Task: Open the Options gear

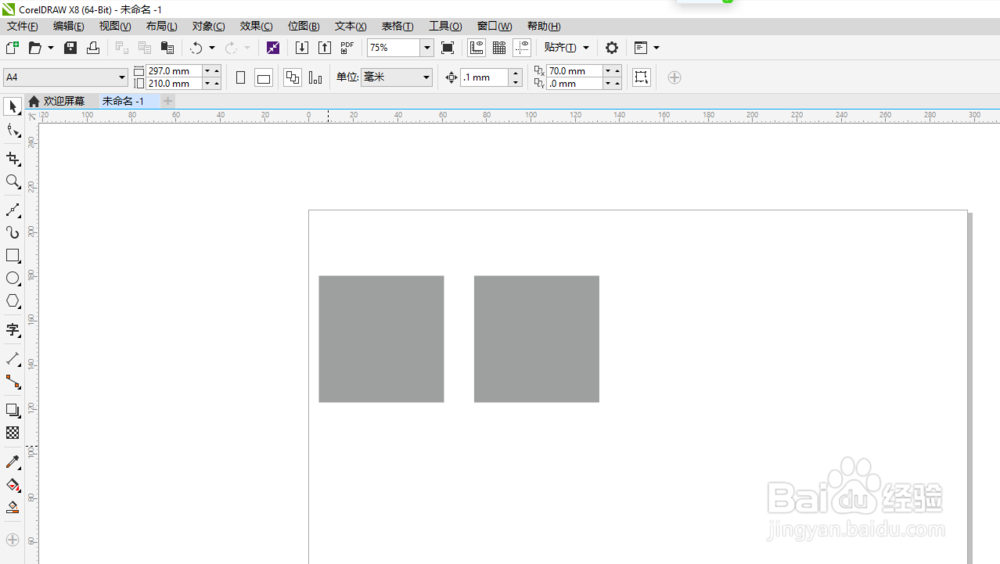Action: pyautogui.click(x=612, y=48)
